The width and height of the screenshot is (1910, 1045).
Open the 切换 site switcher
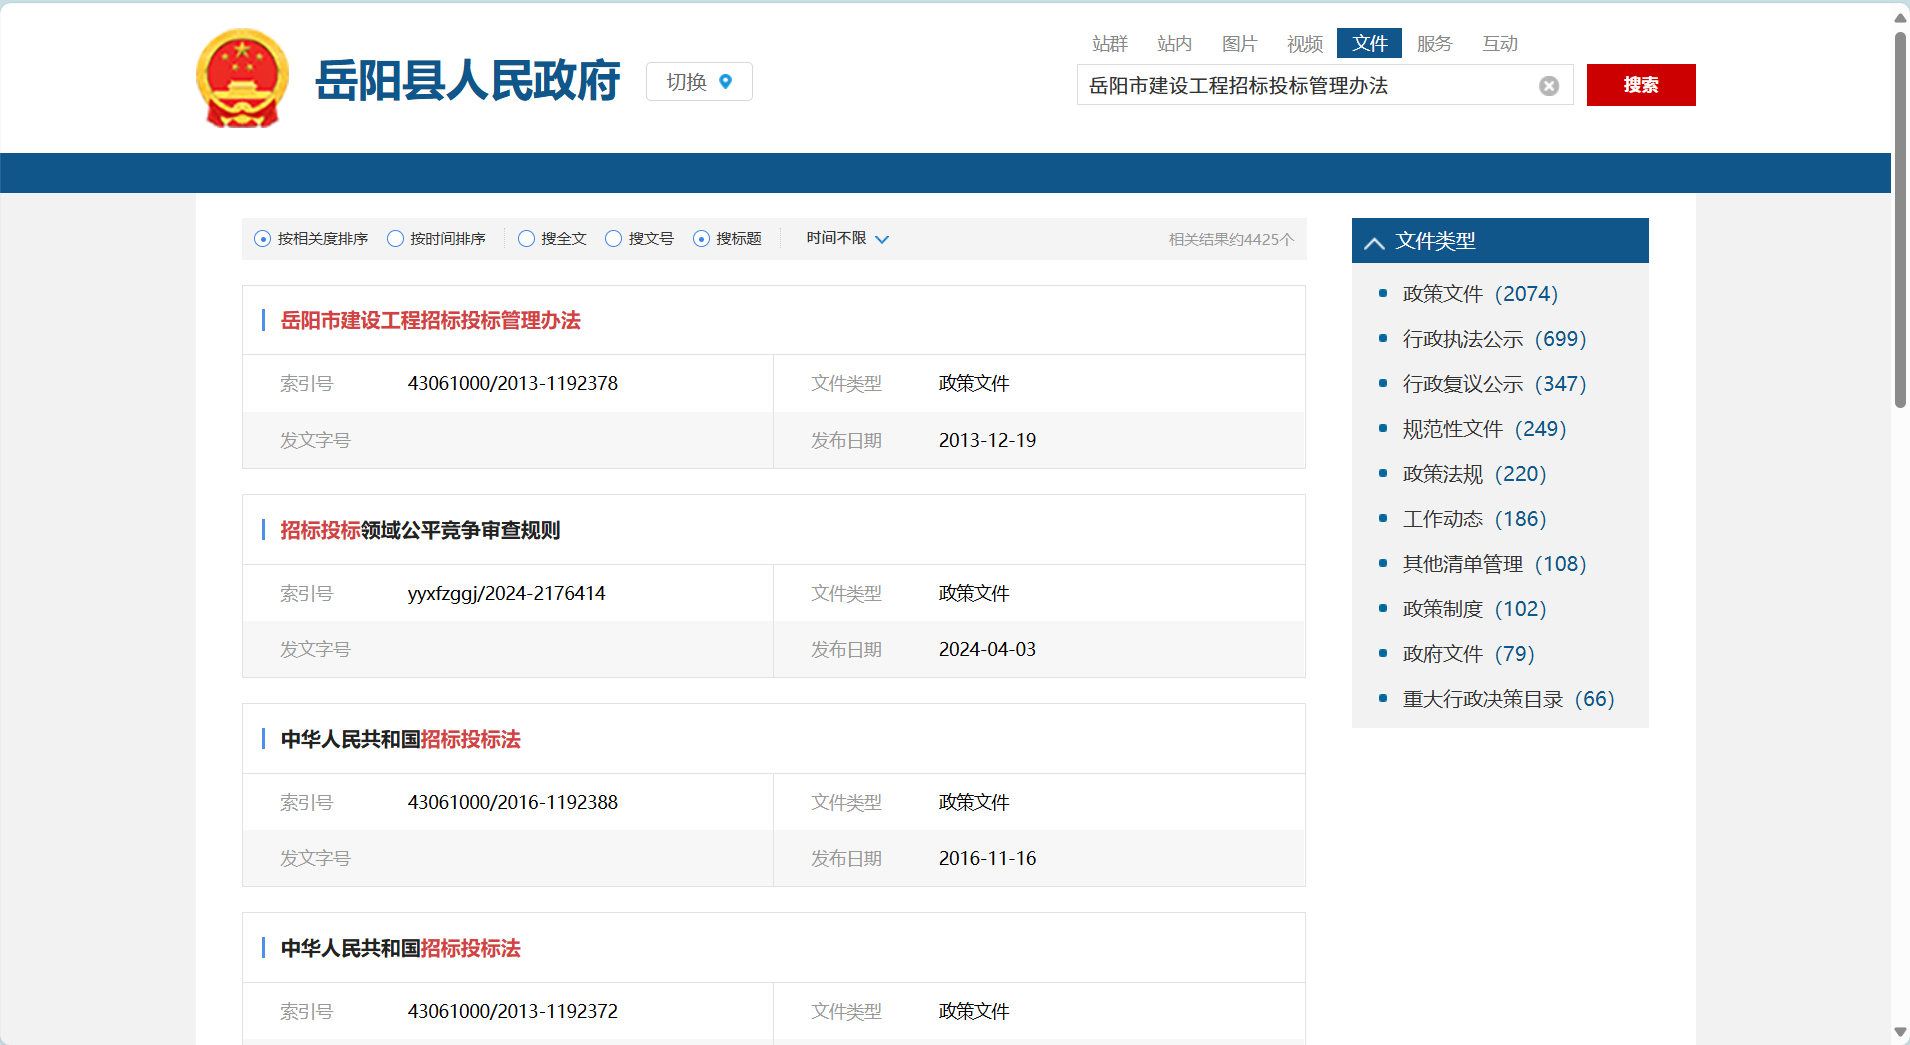[x=698, y=82]
